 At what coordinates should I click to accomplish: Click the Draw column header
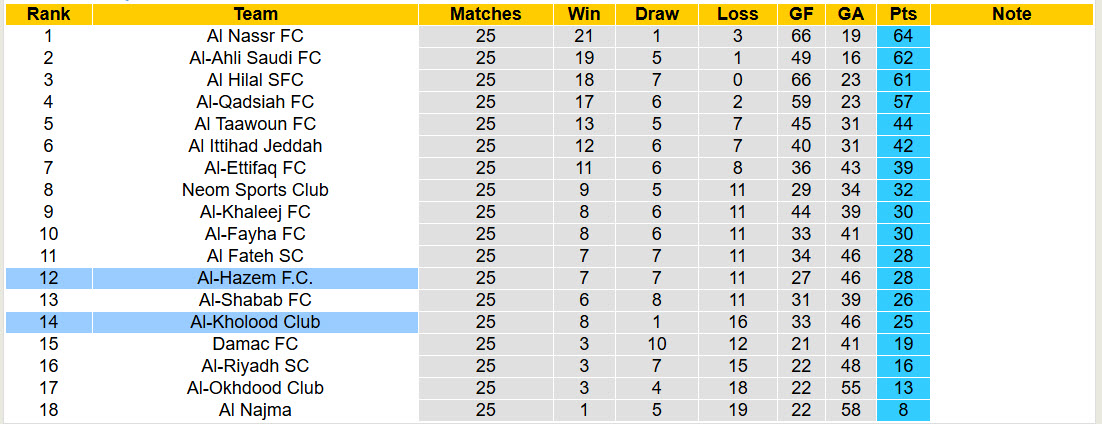(657, 14)
